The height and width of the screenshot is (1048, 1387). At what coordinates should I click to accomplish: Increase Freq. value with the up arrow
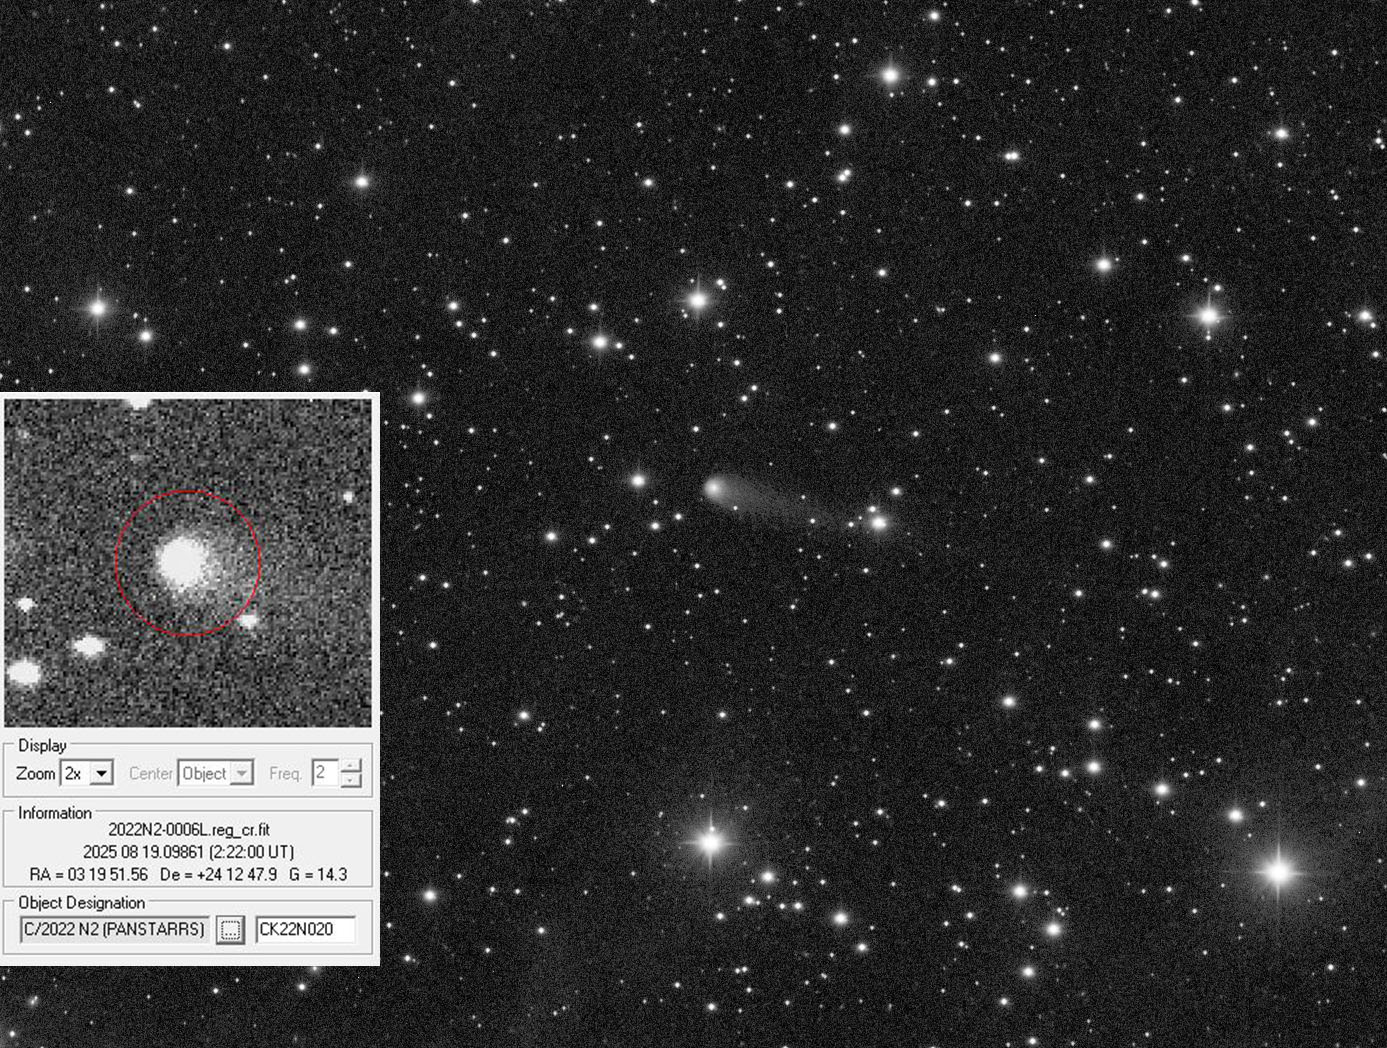pyautogui.click(x=351, y=766)
